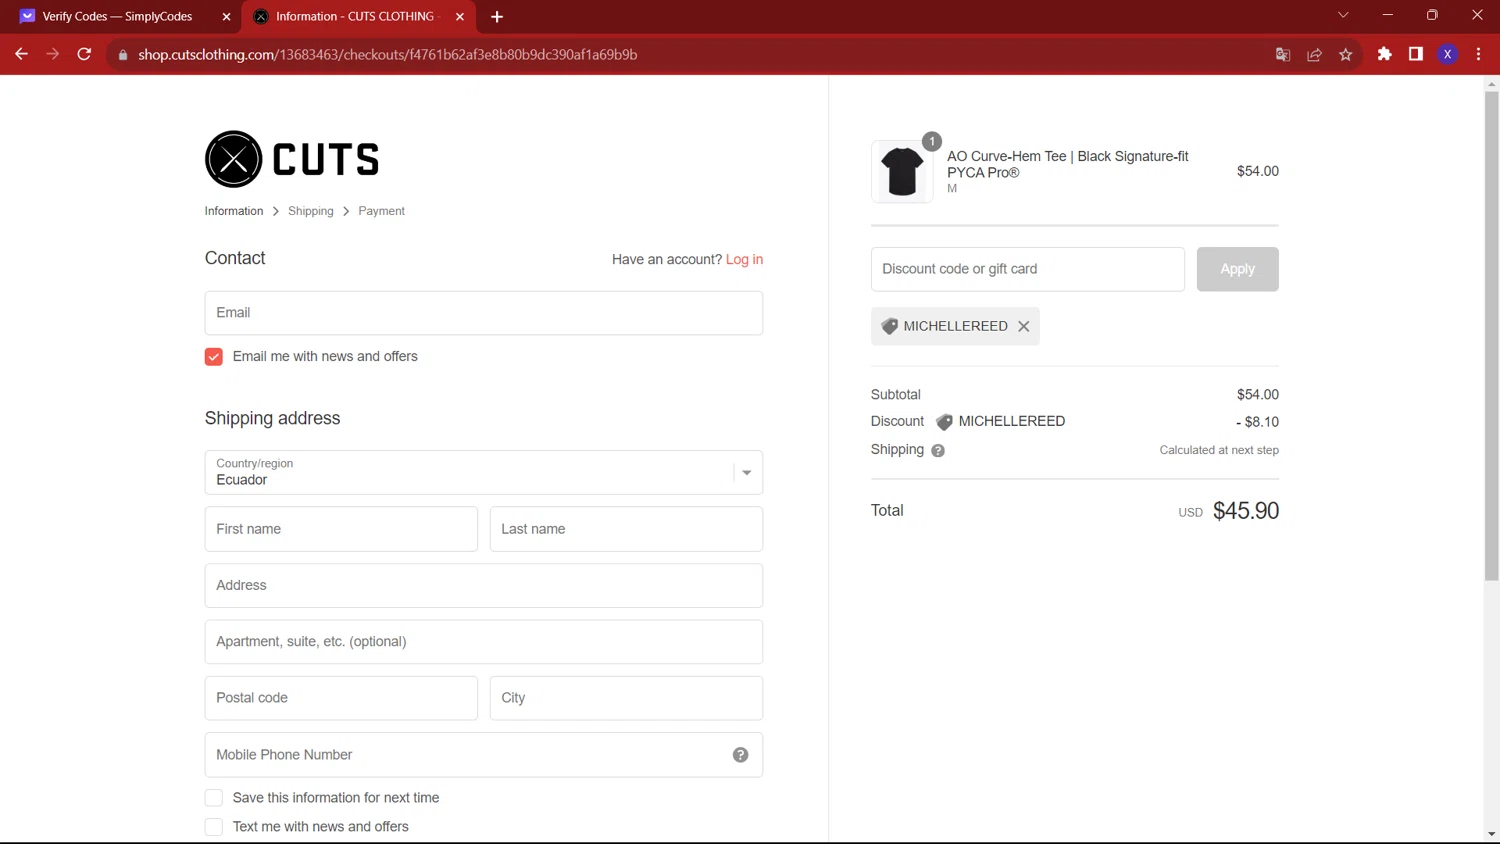Click the Shipping address heading
1500x844 pixels.
(272, 418)
